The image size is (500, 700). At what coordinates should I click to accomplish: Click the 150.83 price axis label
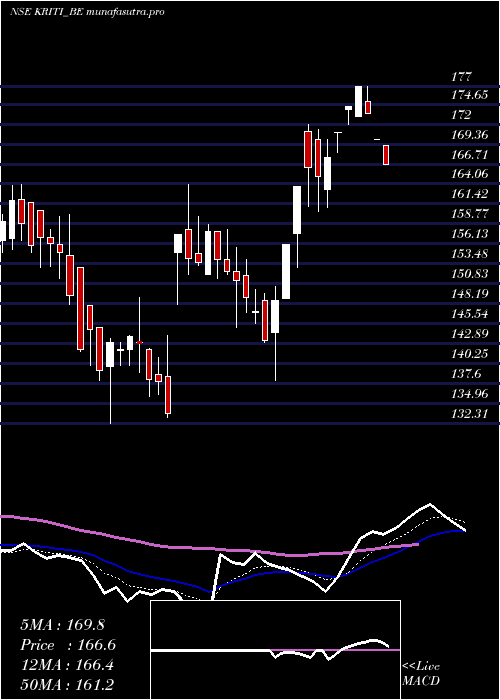click(469, 274)
